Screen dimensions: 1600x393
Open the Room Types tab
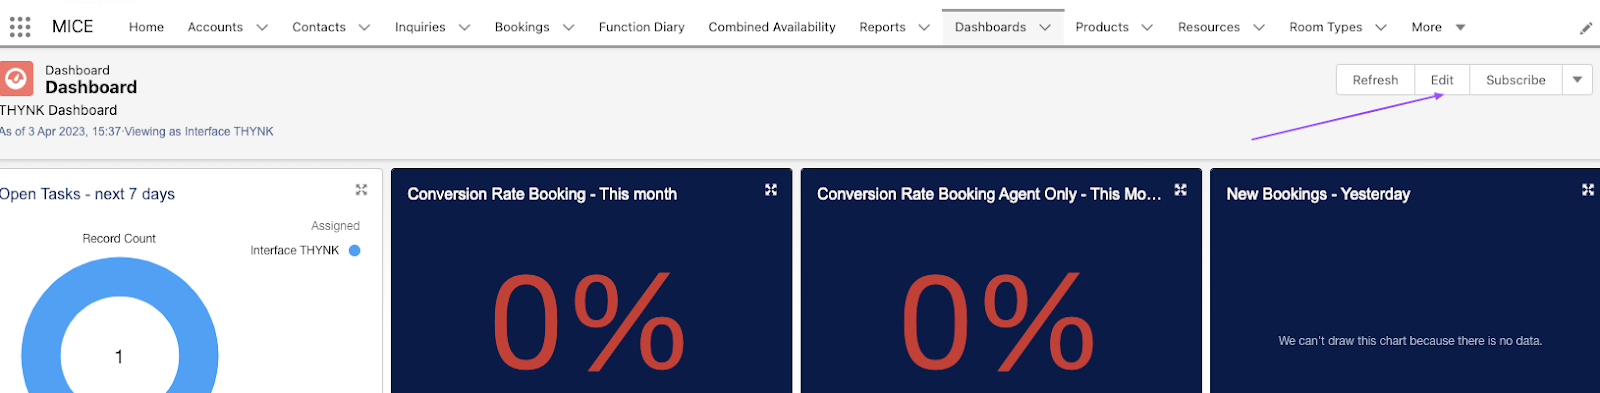pyautogui.click(x=1326, y=28)
